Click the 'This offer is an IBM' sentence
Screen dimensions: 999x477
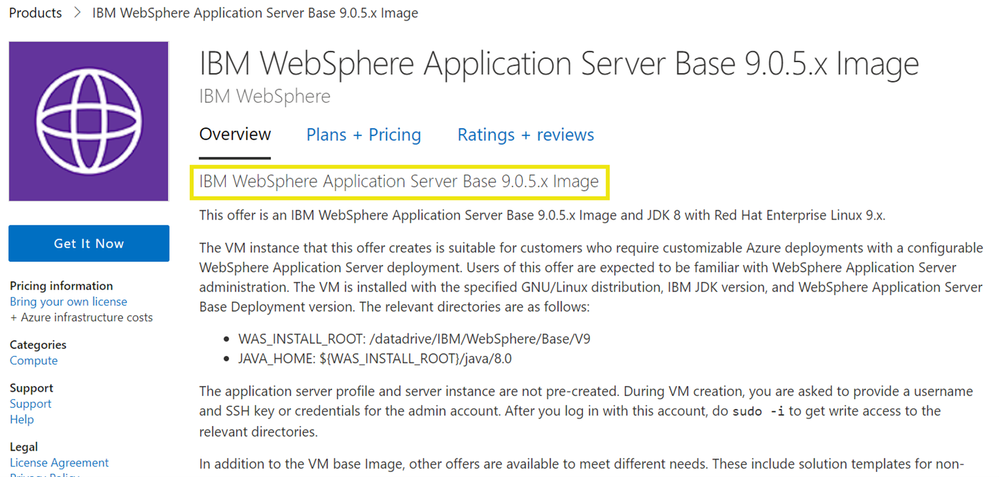point(542,215)
